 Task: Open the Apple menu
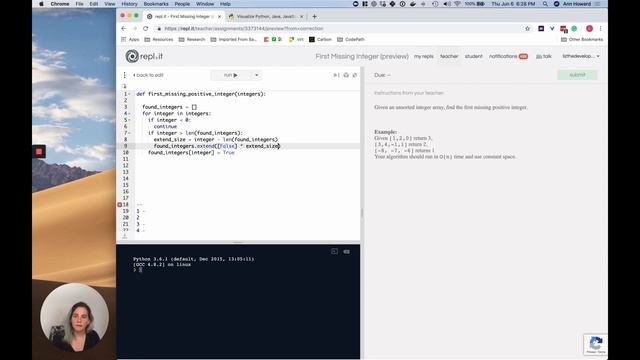(41, 4)
